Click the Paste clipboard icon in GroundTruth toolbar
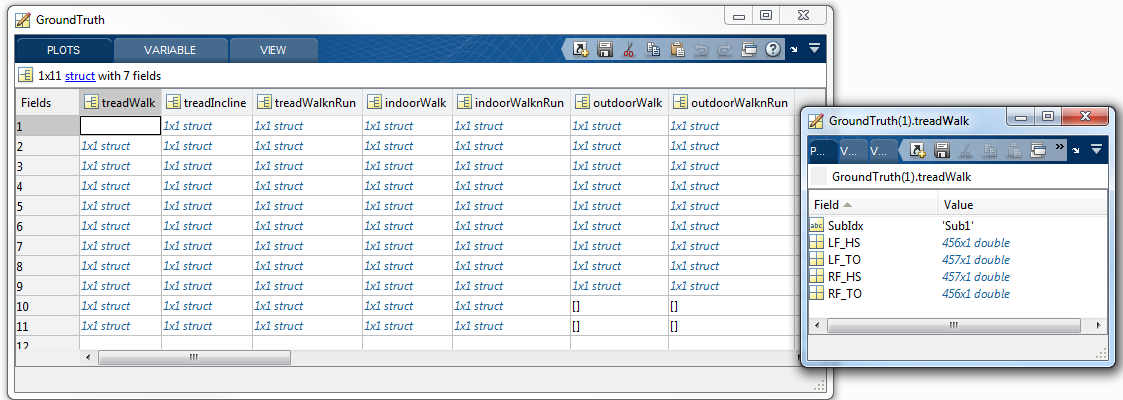Viewport: 1123px width, 400px height. 677,49
